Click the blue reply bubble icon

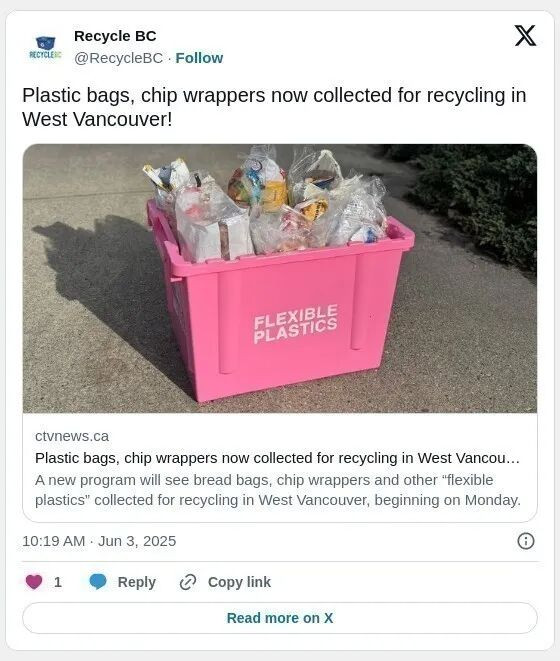[x=98, y=582]
